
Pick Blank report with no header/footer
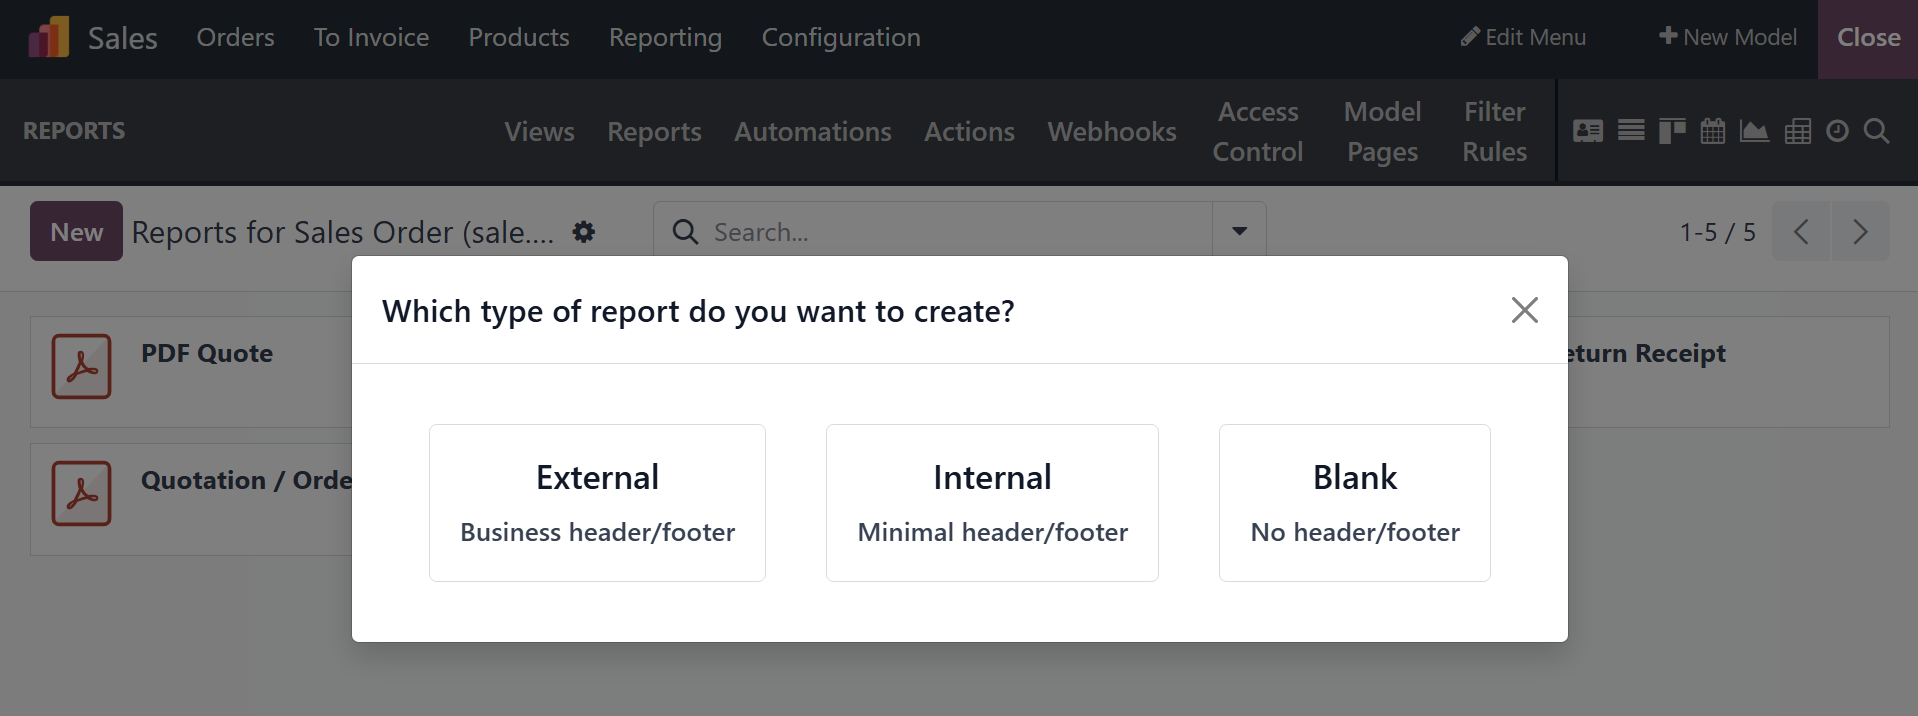point(1354,503)
